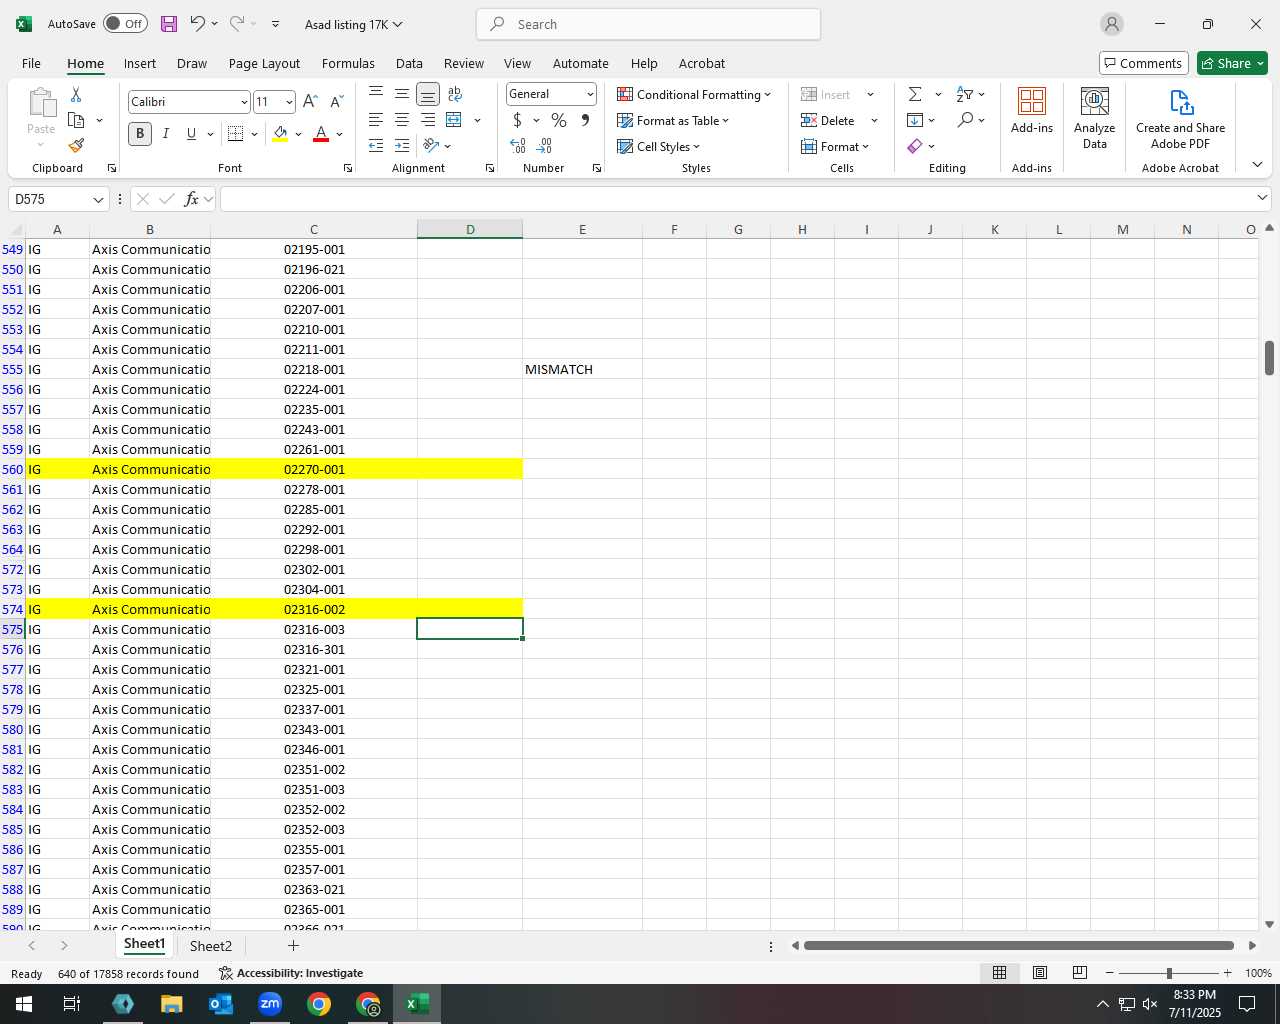Open the font size dropdown
1280x1024 pixels.
[289, 102]
